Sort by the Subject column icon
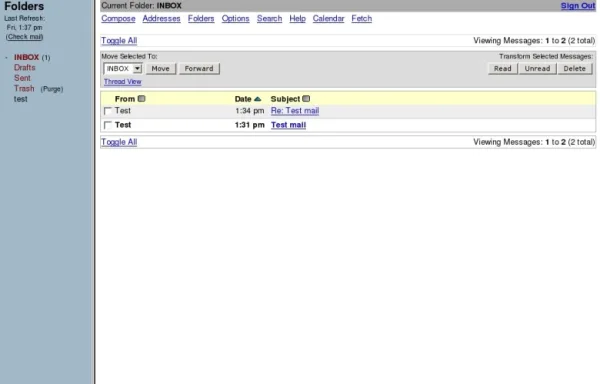The height and width of the screenshot is (384, 600). pyautogui.click(x=306, y=99)
